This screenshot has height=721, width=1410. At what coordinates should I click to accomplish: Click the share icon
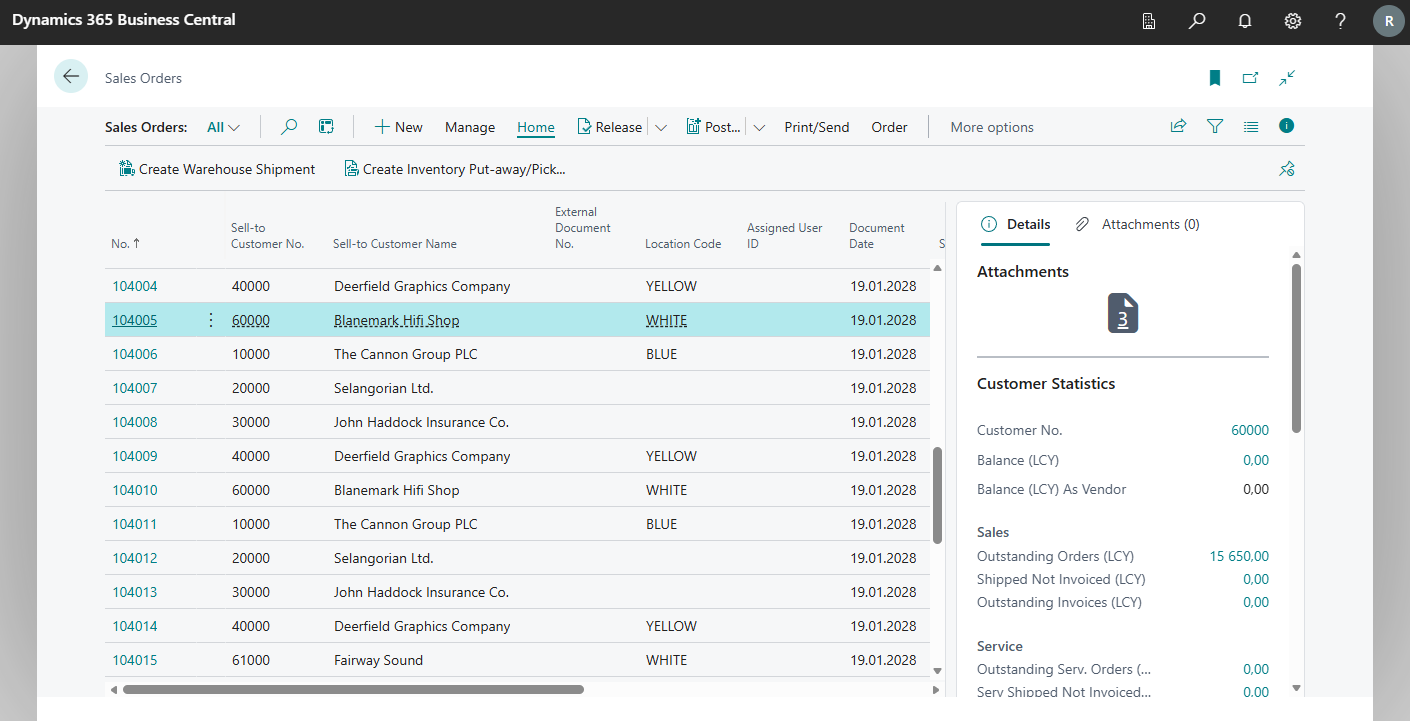[1178, 126]
